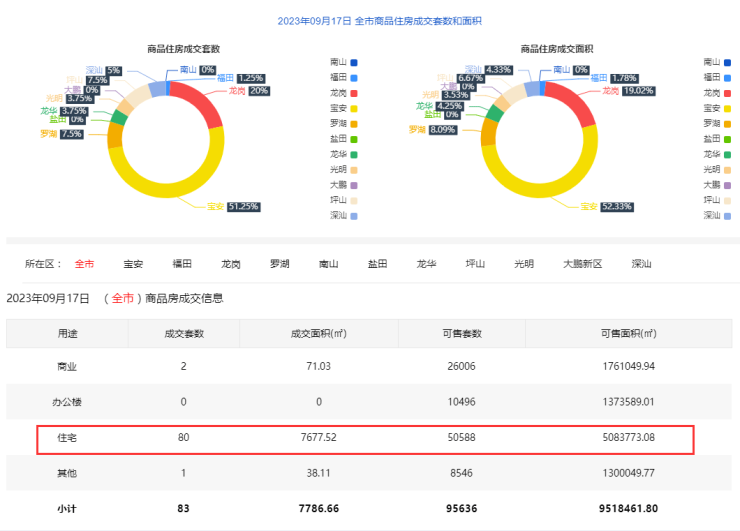Click the 住宅 cell in the table
740x531 pixels.
click(x=67, y=438)
